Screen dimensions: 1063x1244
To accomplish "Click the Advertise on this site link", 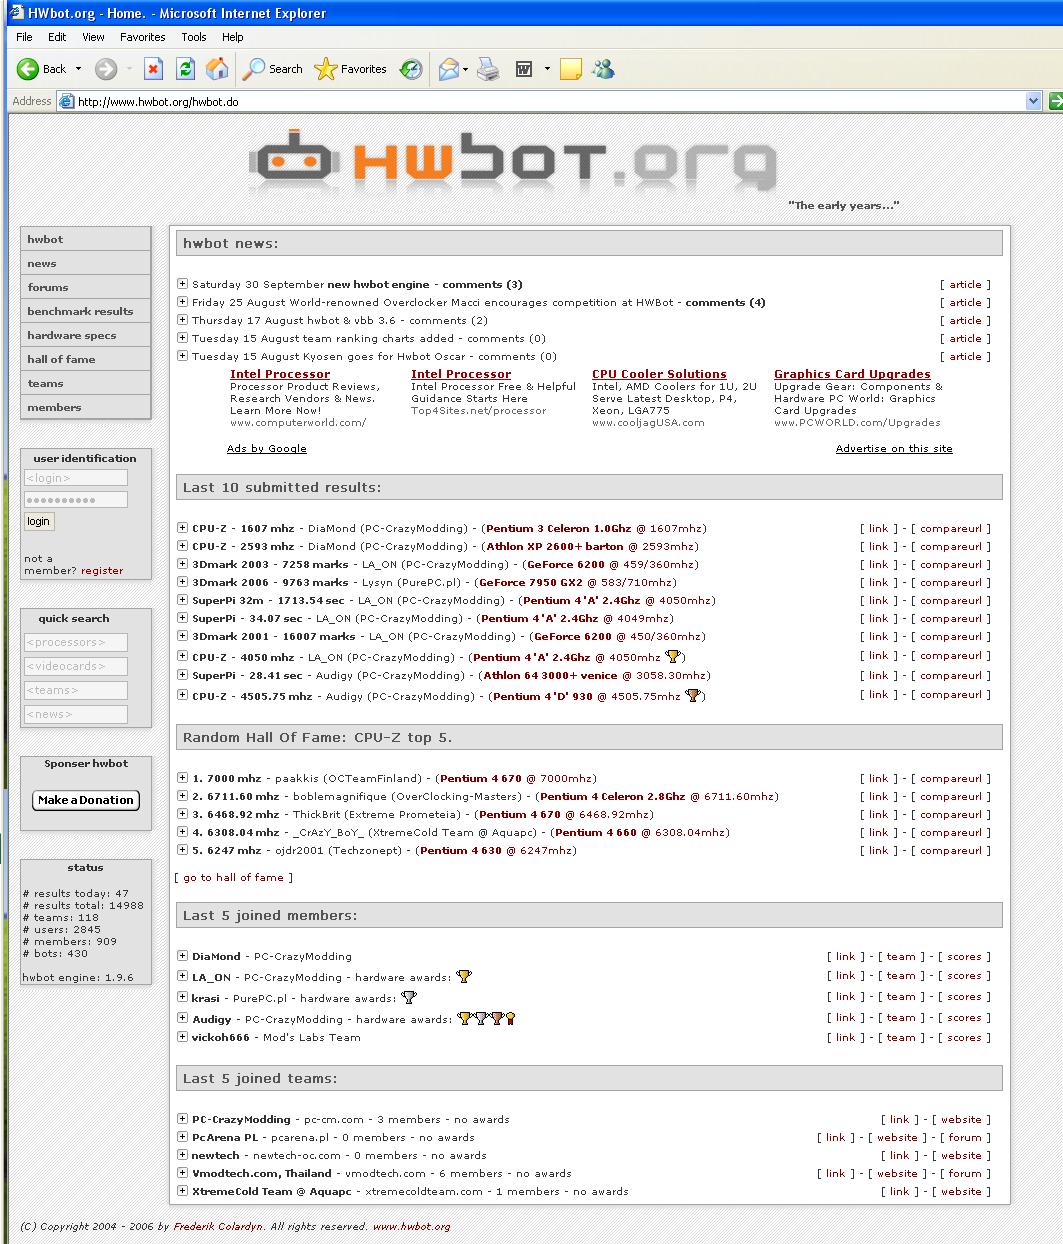I will click(x=894, y=449).
